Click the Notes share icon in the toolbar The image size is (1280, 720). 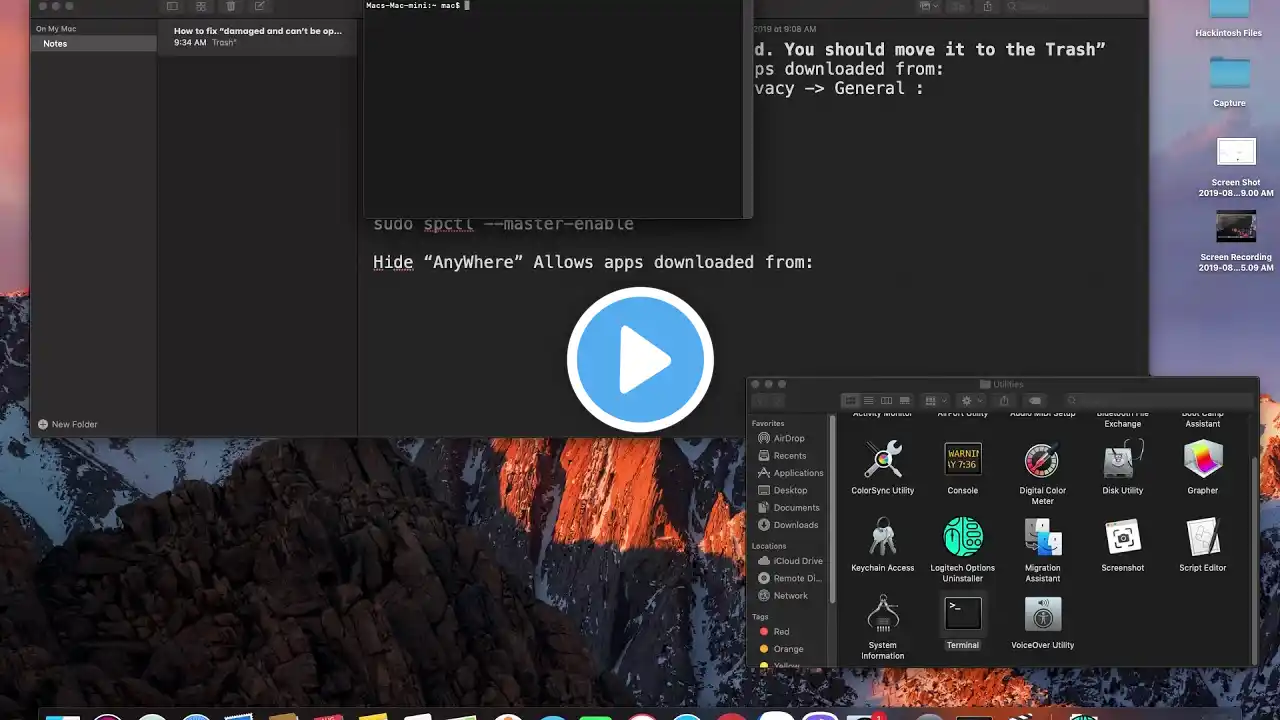[x=988, y=7]
